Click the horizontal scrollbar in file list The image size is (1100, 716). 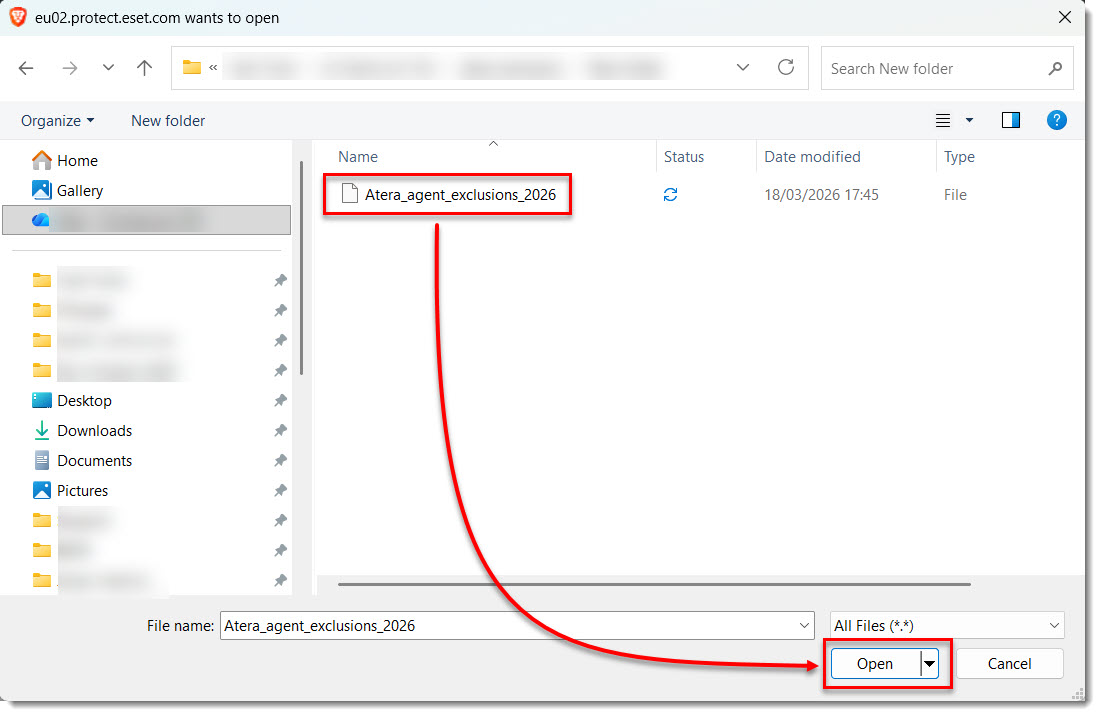[654, 584]
